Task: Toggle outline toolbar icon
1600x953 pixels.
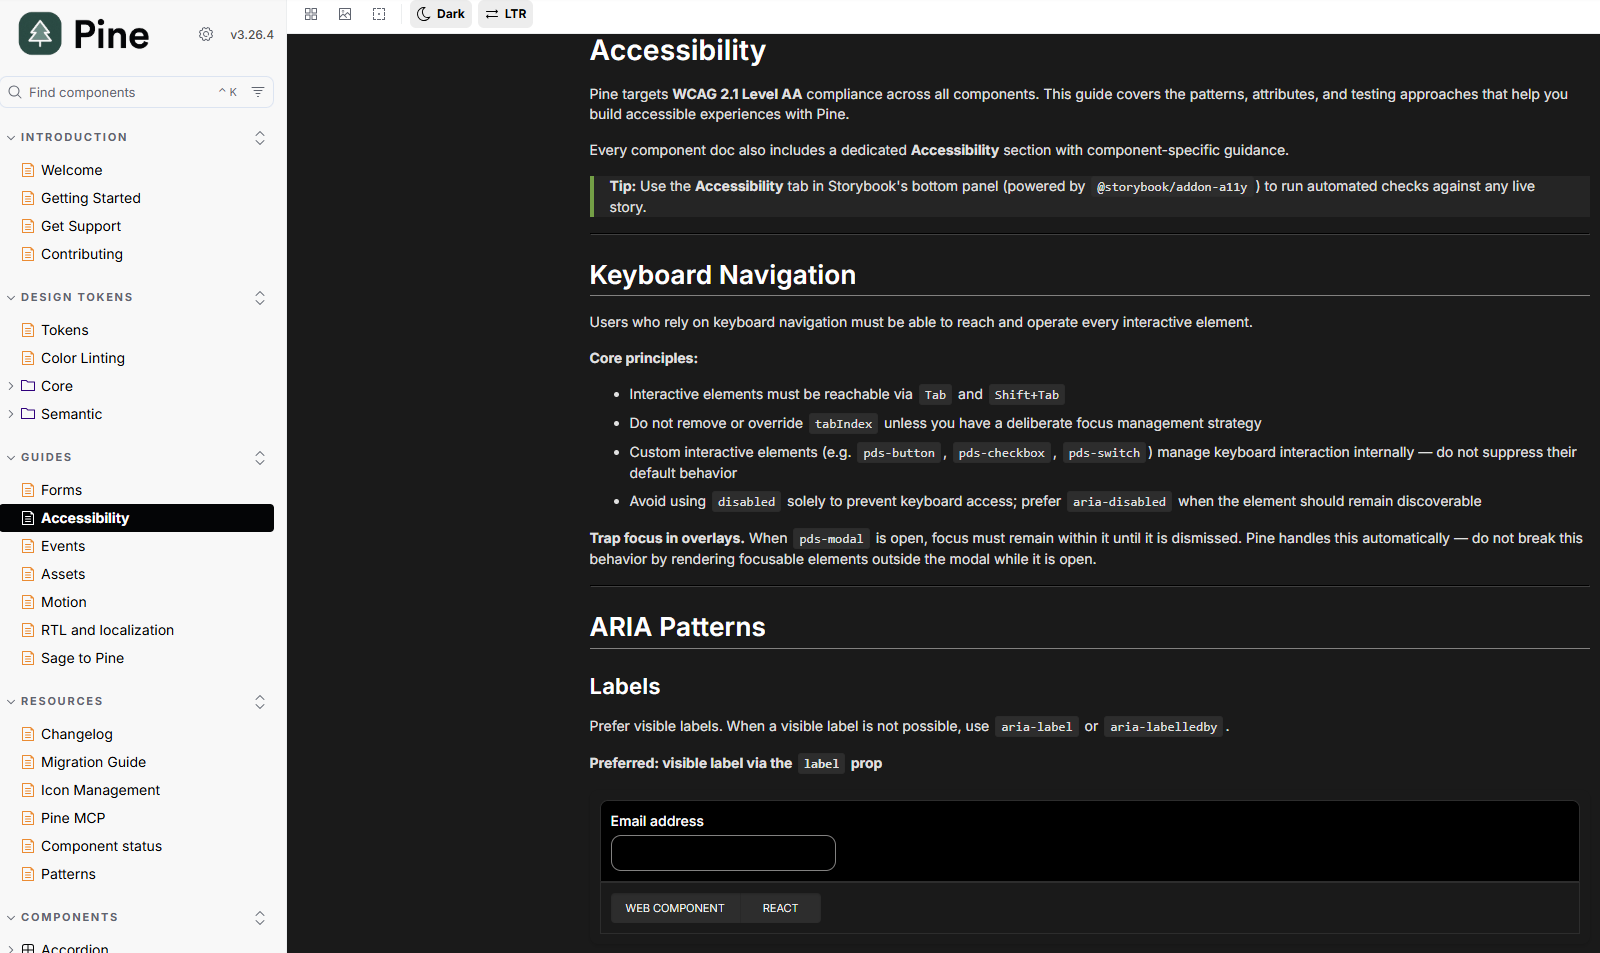Action: click(379, 14)
